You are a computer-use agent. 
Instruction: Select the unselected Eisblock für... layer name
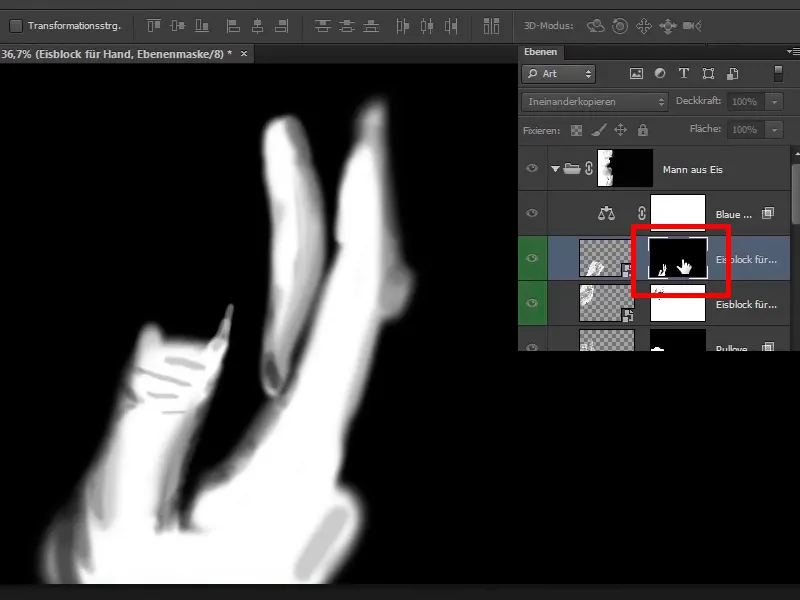[x=746, y=305]
